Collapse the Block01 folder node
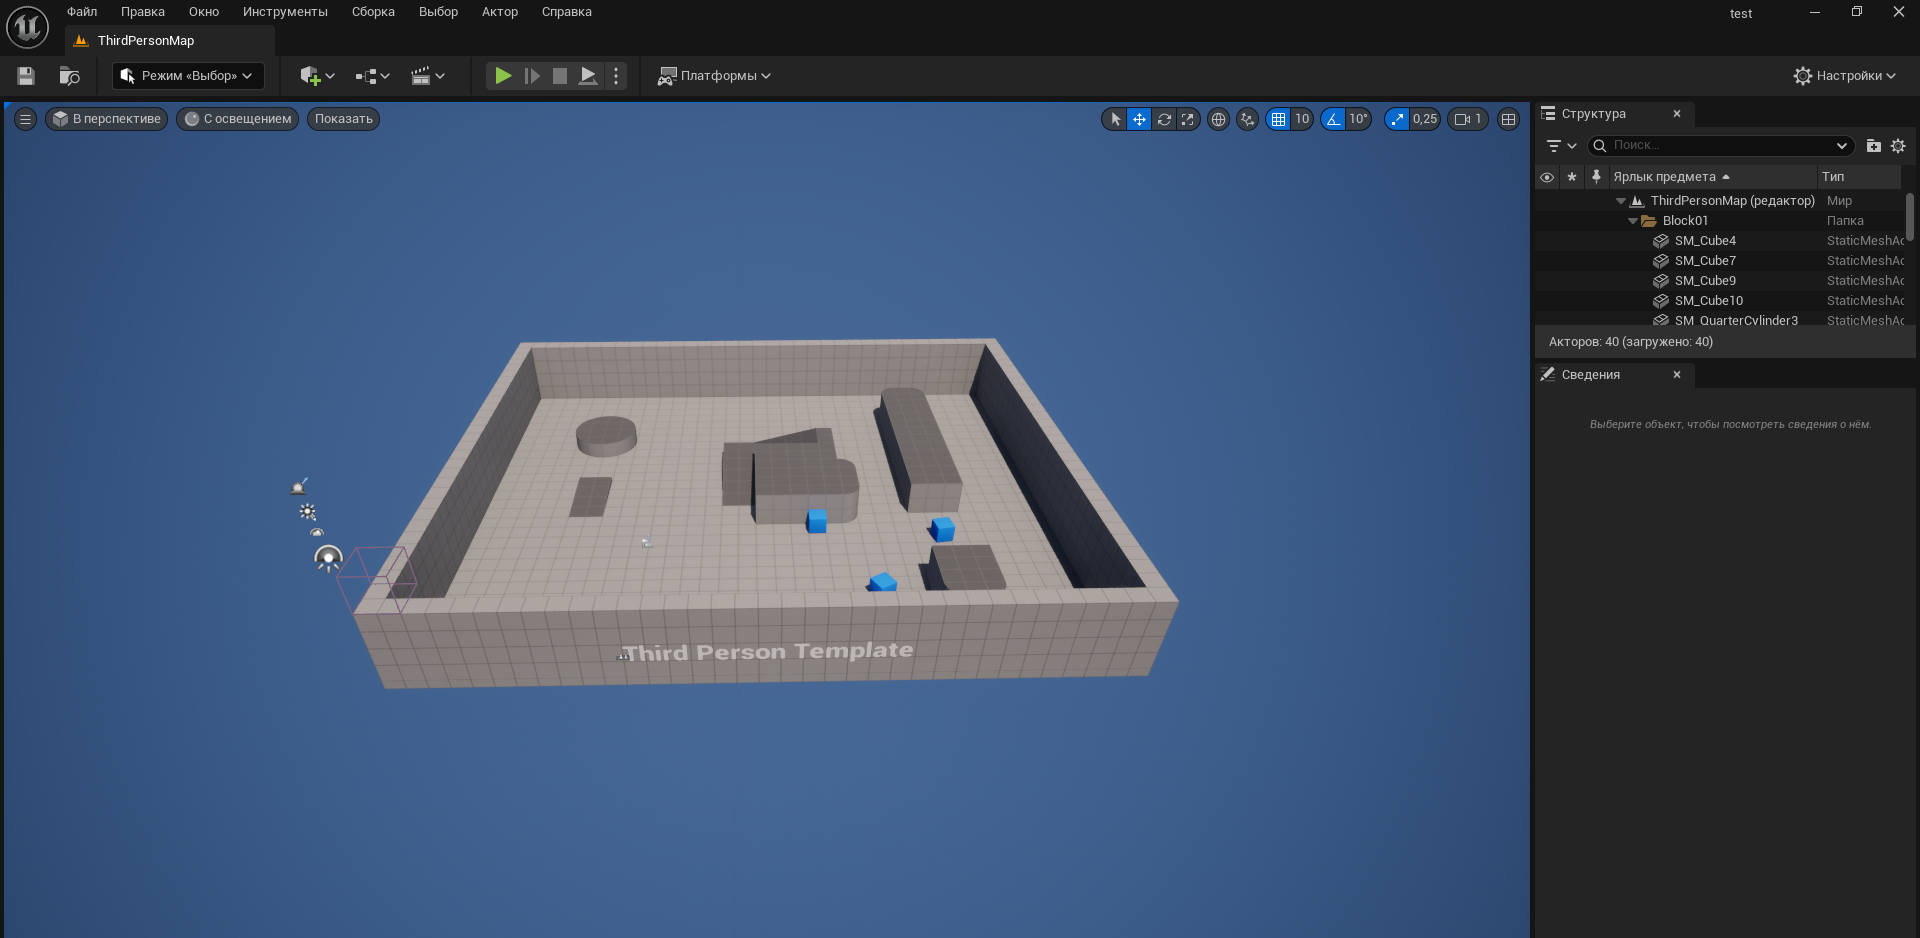This screenshot has height=938, width=1920. pyautogui.click(x=1633, y=221)
